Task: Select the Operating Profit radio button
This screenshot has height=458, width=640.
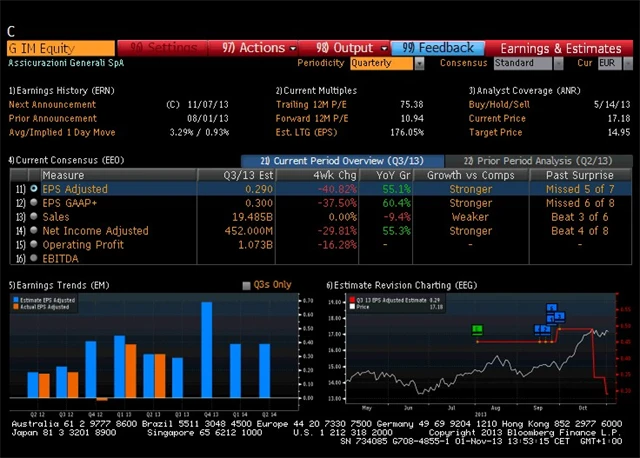Action: pos(34,244)
